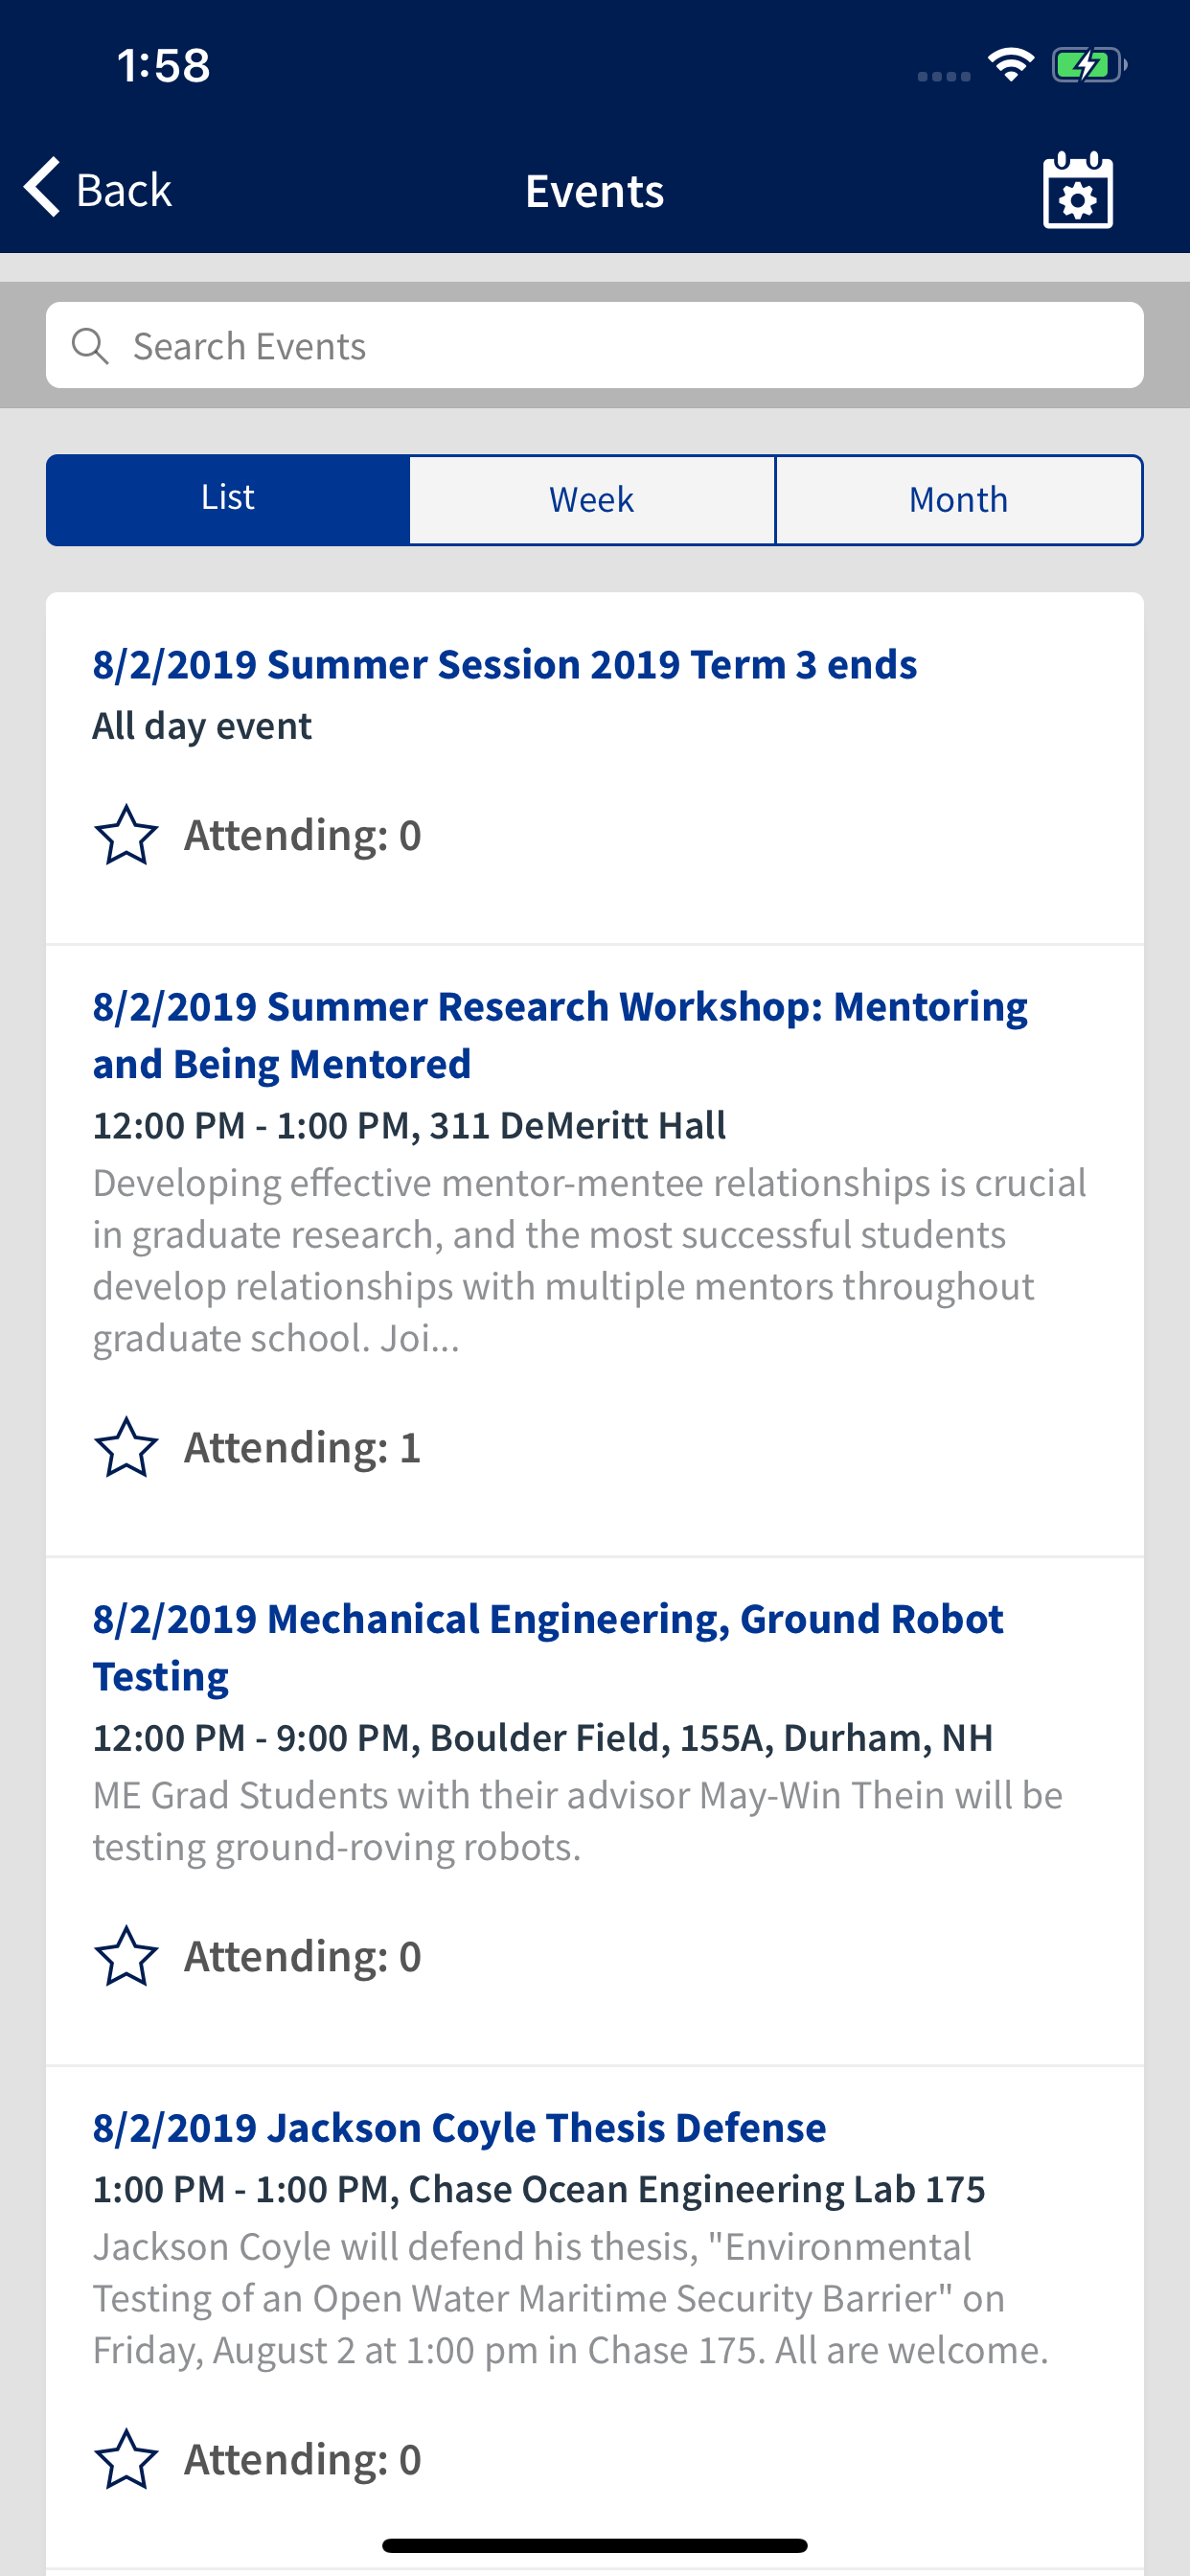The width and height of the screenshot is (1190, 2576).
Task: Tap the Back chevron arrow
Action: click(x=42, y=187)
